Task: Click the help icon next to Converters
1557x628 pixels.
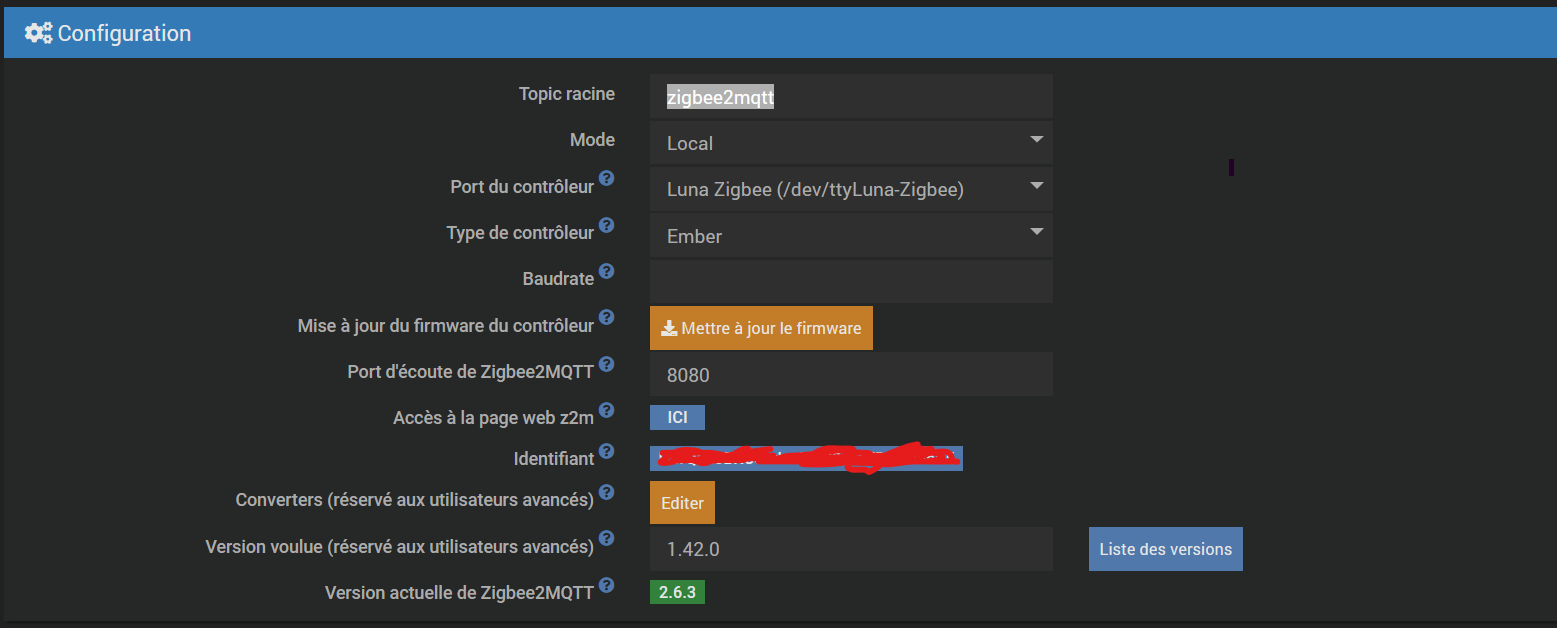Action: coord(606,492)
